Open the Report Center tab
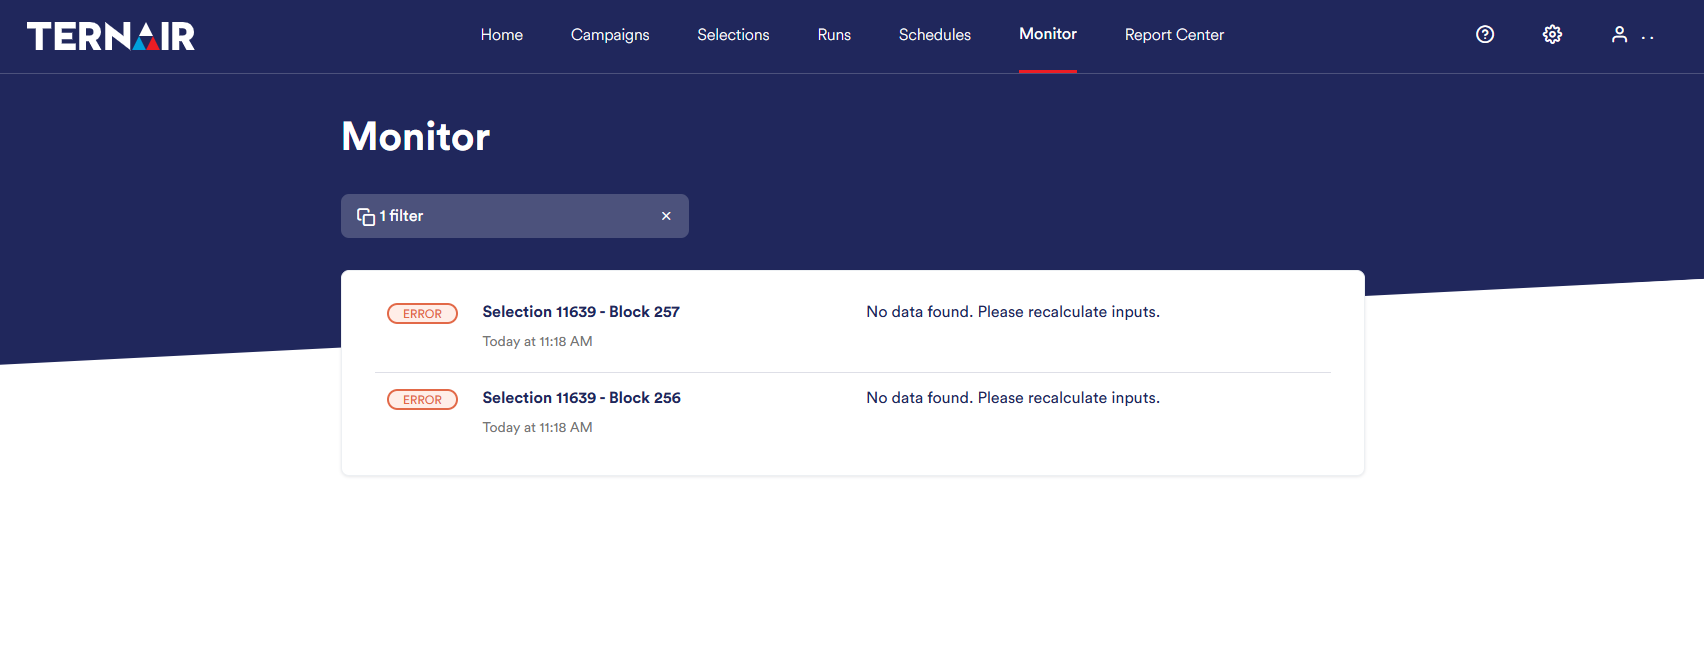 [1174, 35]
